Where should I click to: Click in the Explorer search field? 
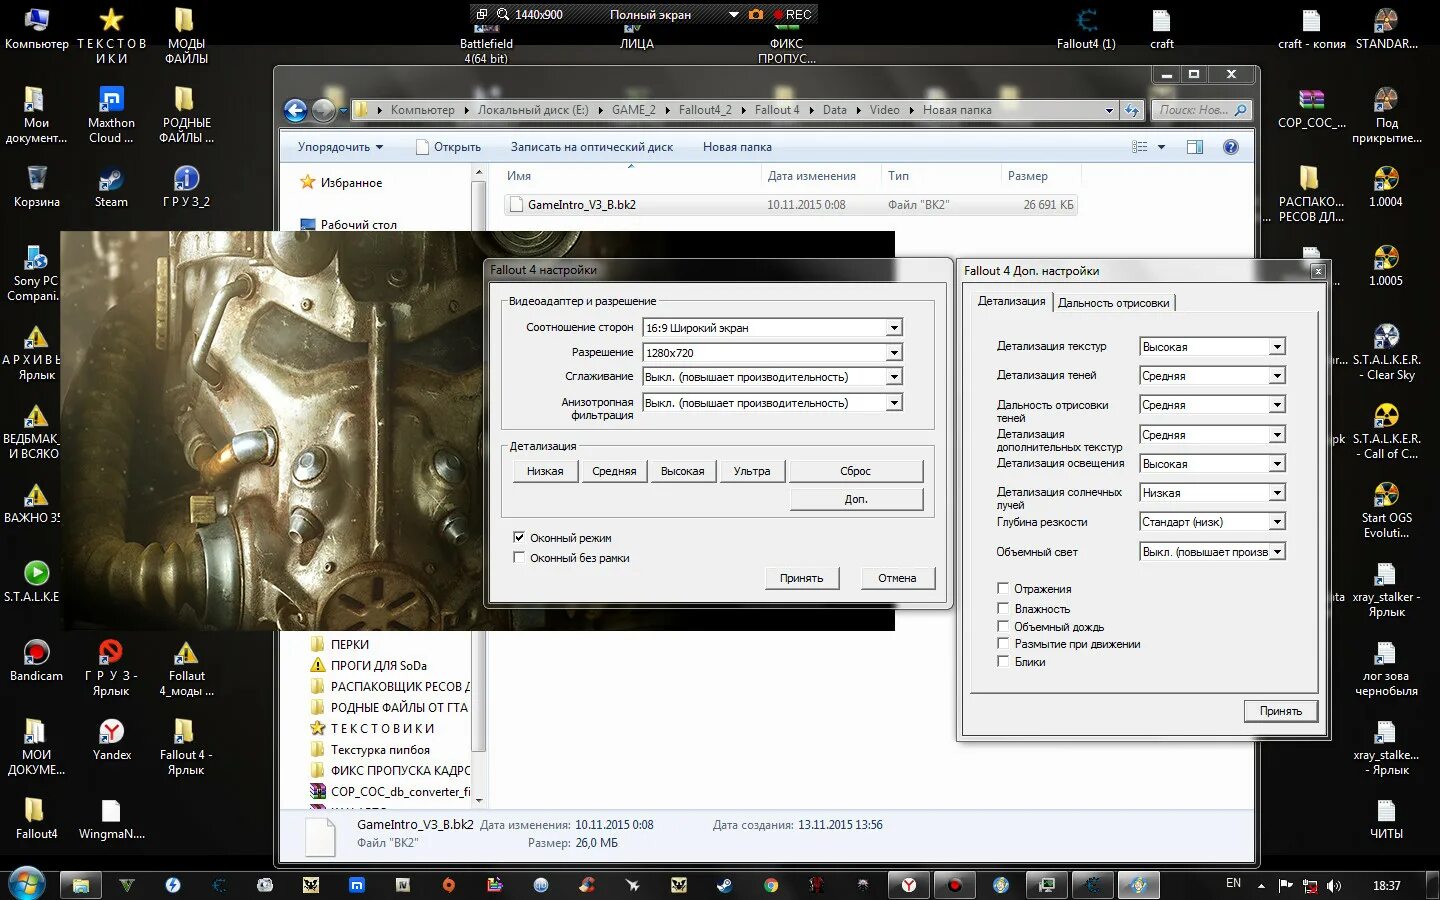1202,110
